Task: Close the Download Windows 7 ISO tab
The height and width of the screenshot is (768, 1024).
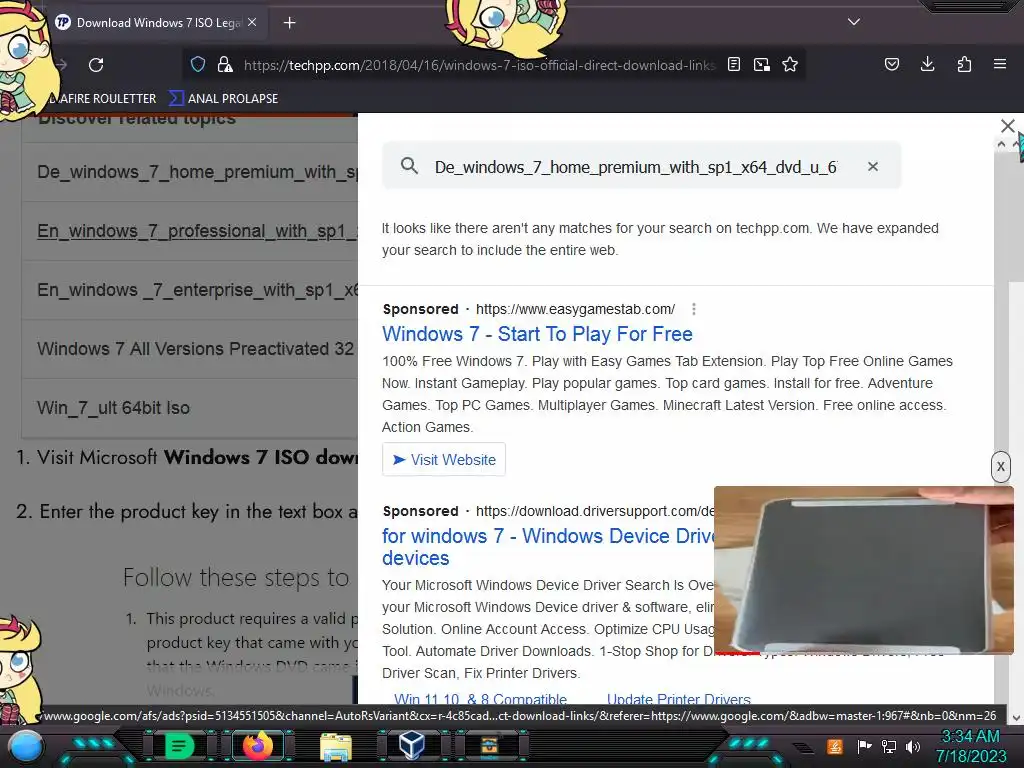Action: pos(252,22)
